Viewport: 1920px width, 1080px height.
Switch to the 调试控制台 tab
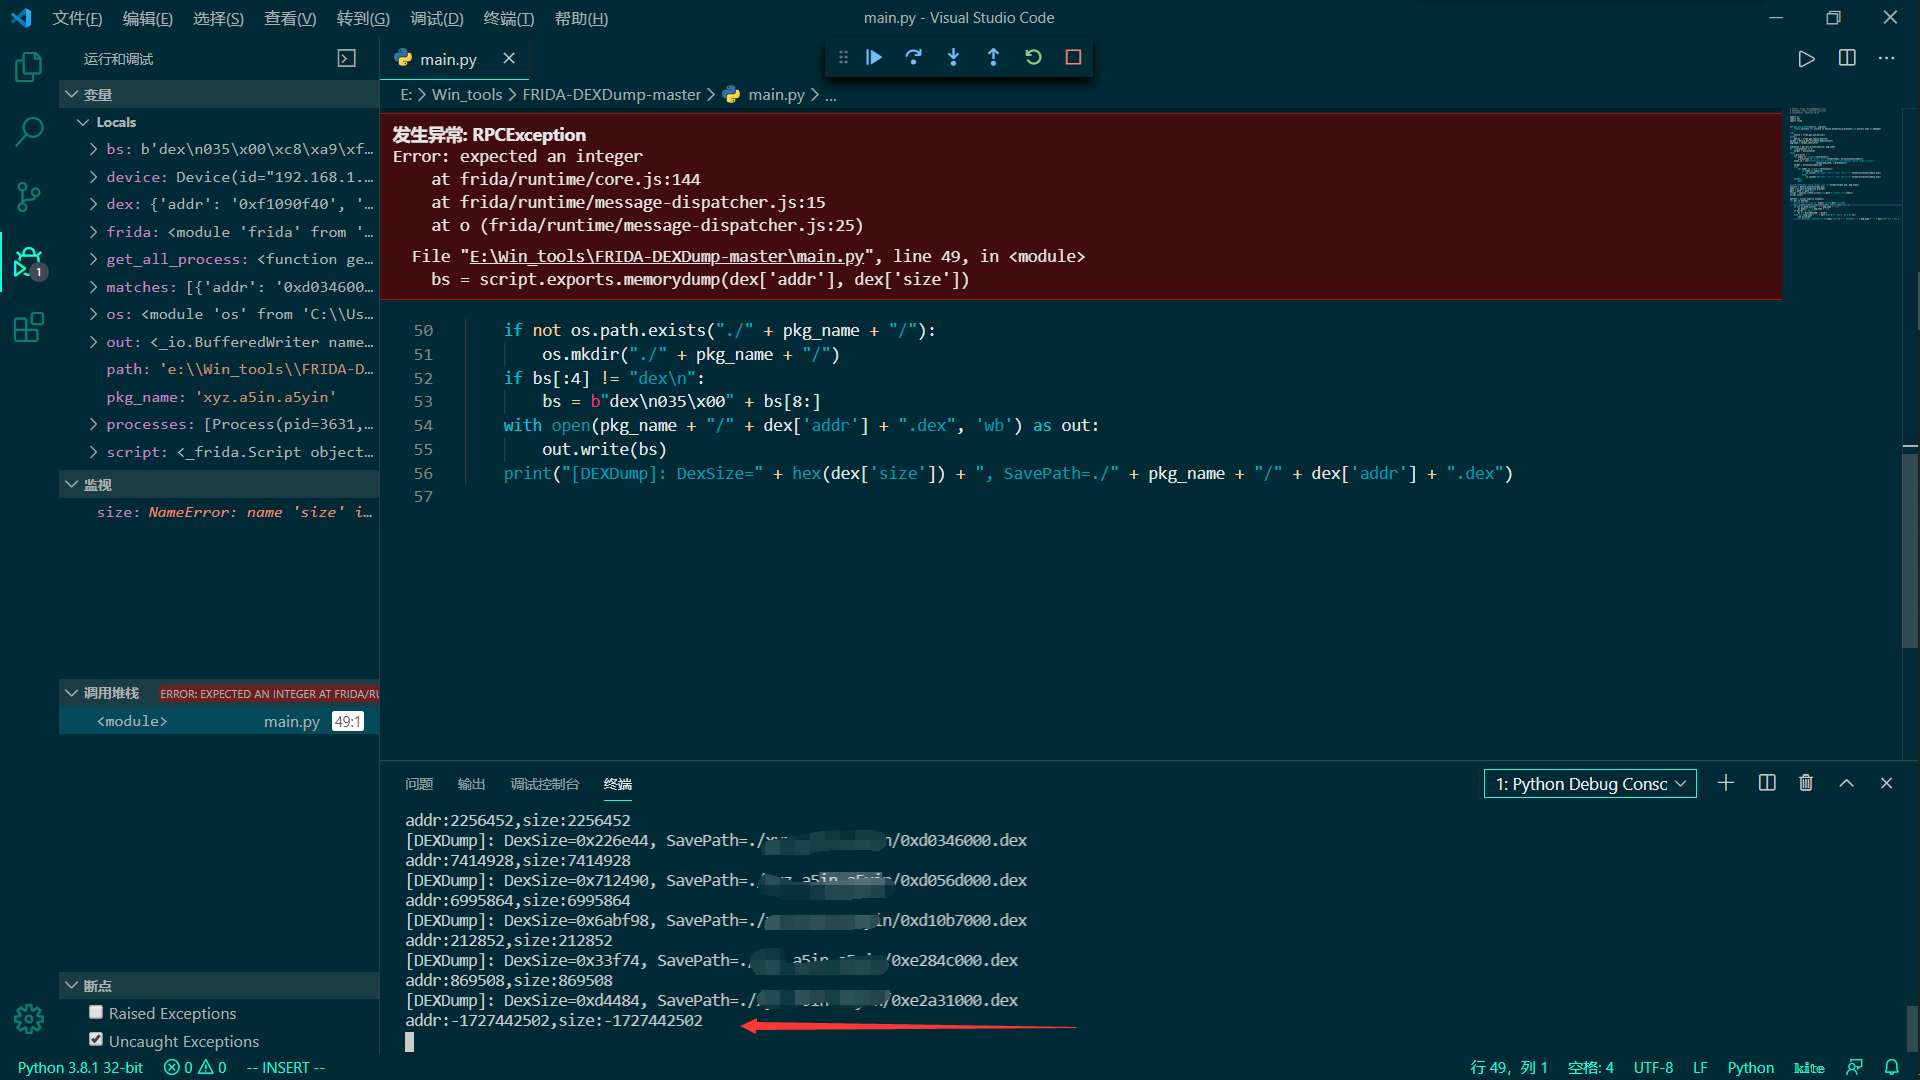tap(545, 785)
